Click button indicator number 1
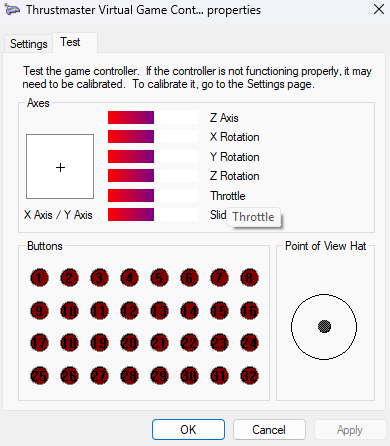 tap(39, 278)
